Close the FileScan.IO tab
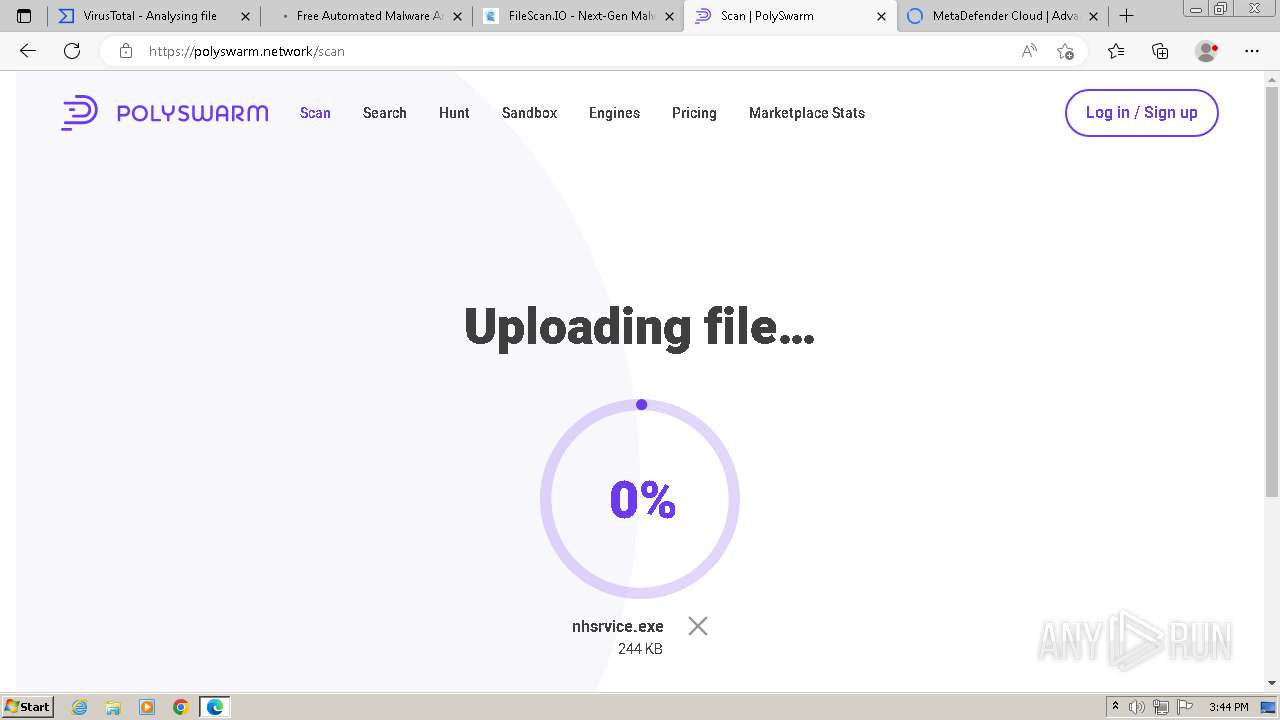The height and width of the screenshot is (720, 1280). pos(669,16)
